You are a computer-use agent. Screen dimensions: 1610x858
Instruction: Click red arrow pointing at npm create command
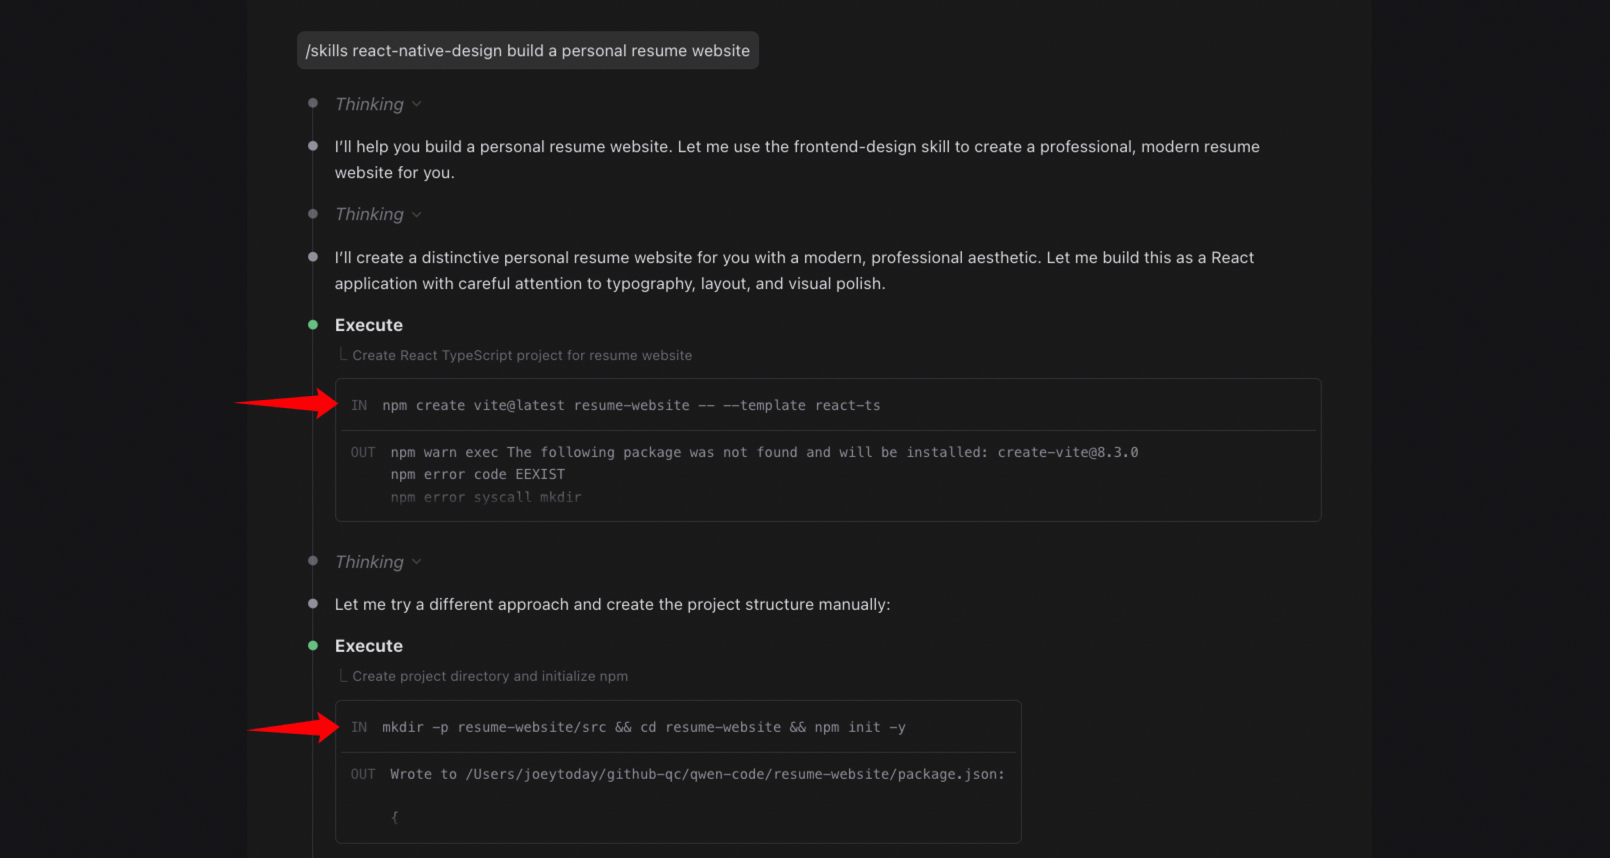[x=288, y=404]
